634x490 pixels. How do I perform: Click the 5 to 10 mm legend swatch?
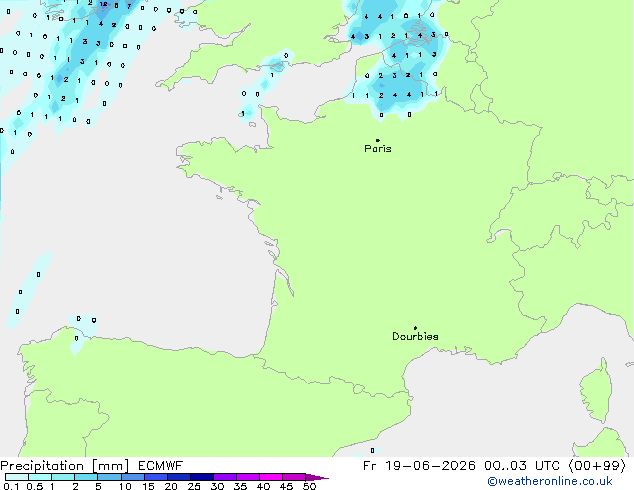[109, 477]
